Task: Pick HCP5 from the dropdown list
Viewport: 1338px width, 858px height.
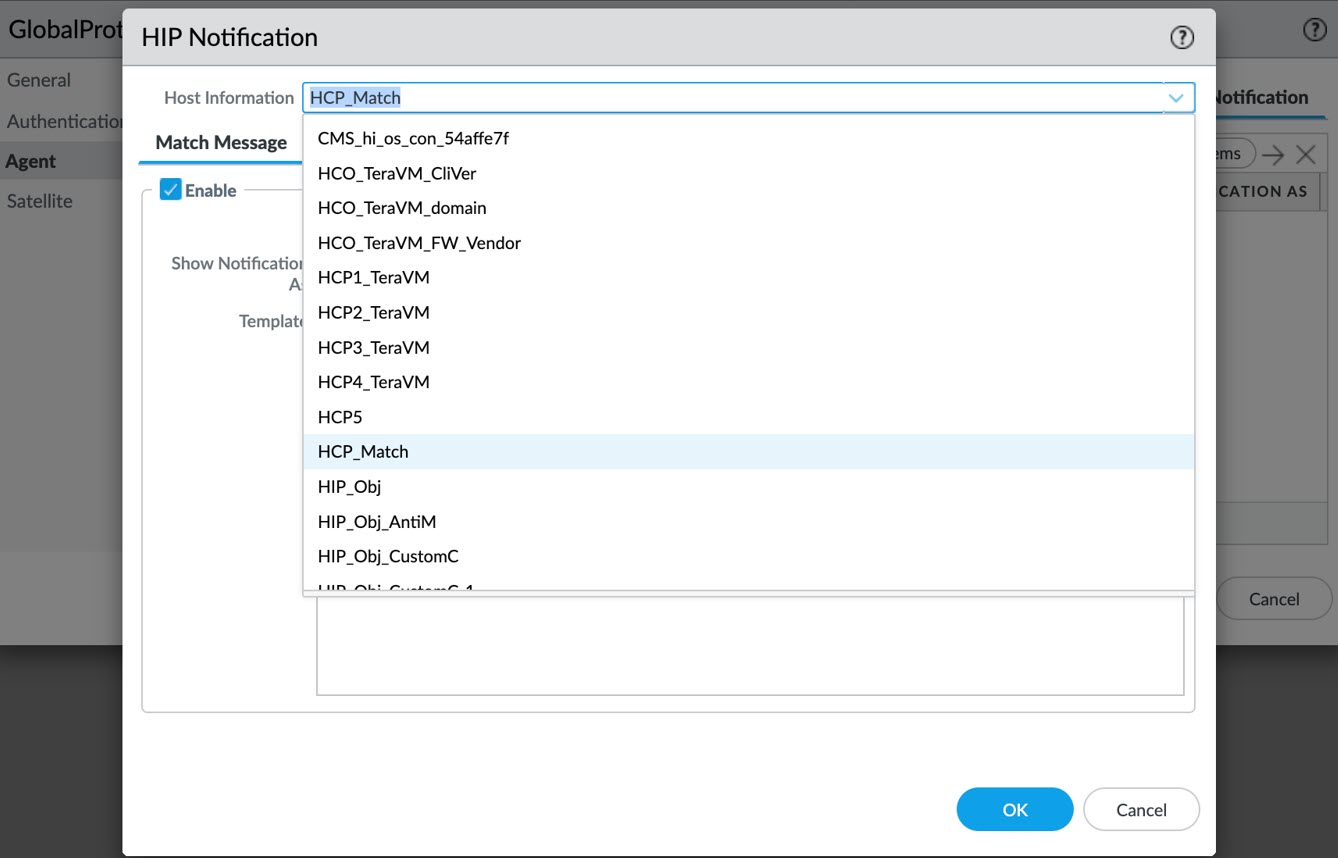Action: pyautogui.click(x=340, y=417)
